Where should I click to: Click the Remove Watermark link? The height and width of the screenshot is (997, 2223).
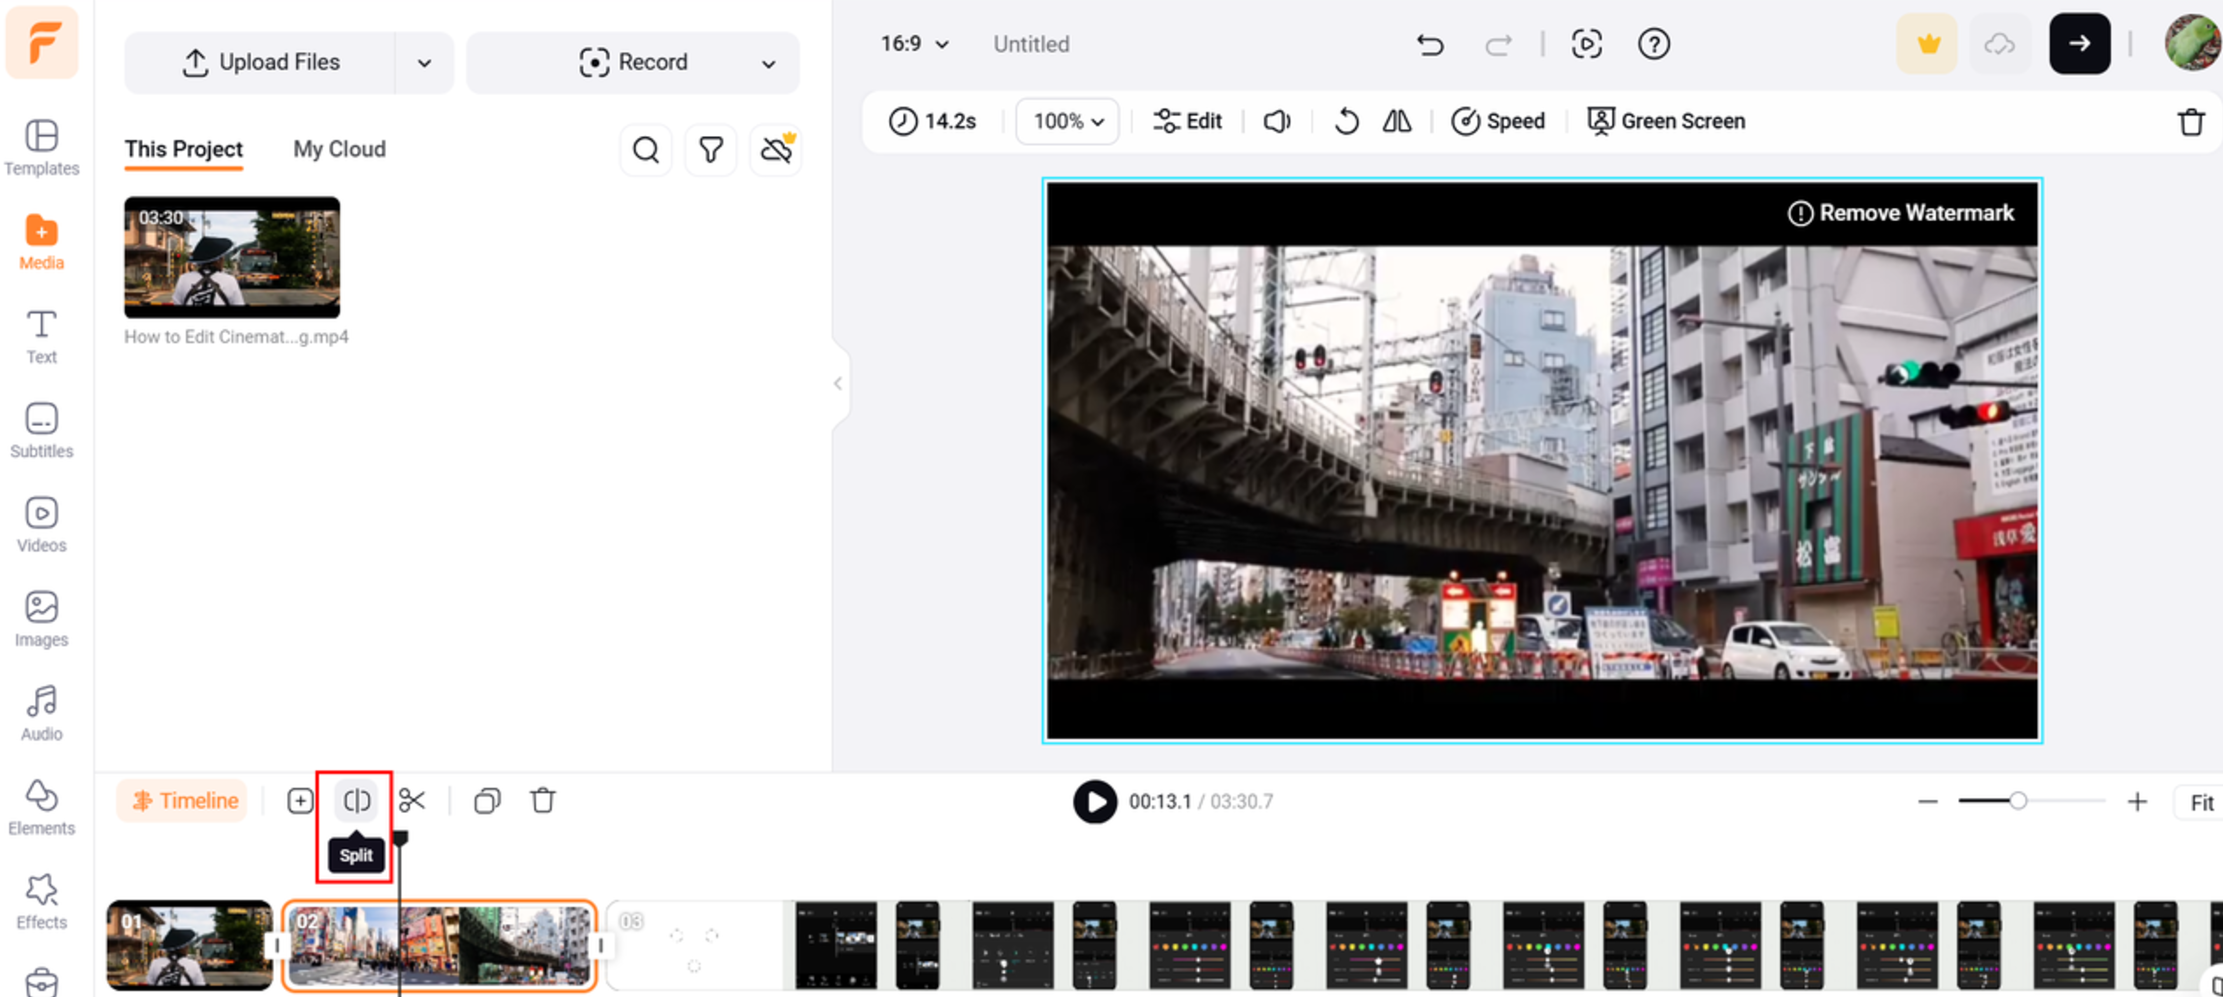[1901, 212]
